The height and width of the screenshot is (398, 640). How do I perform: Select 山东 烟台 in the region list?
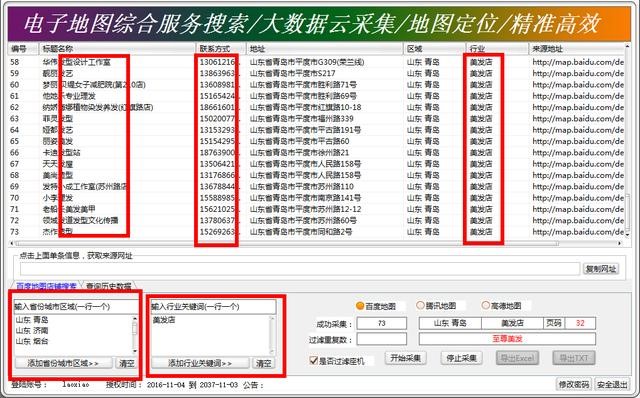coord(32,341)
